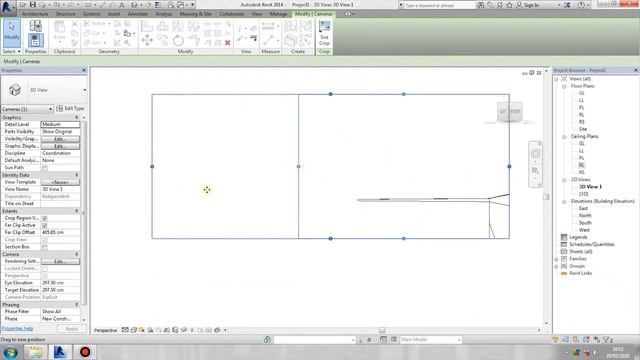Select the Move tool in Modify panel
The width and height of the screenshot is (640, 360).
point(147,40)
